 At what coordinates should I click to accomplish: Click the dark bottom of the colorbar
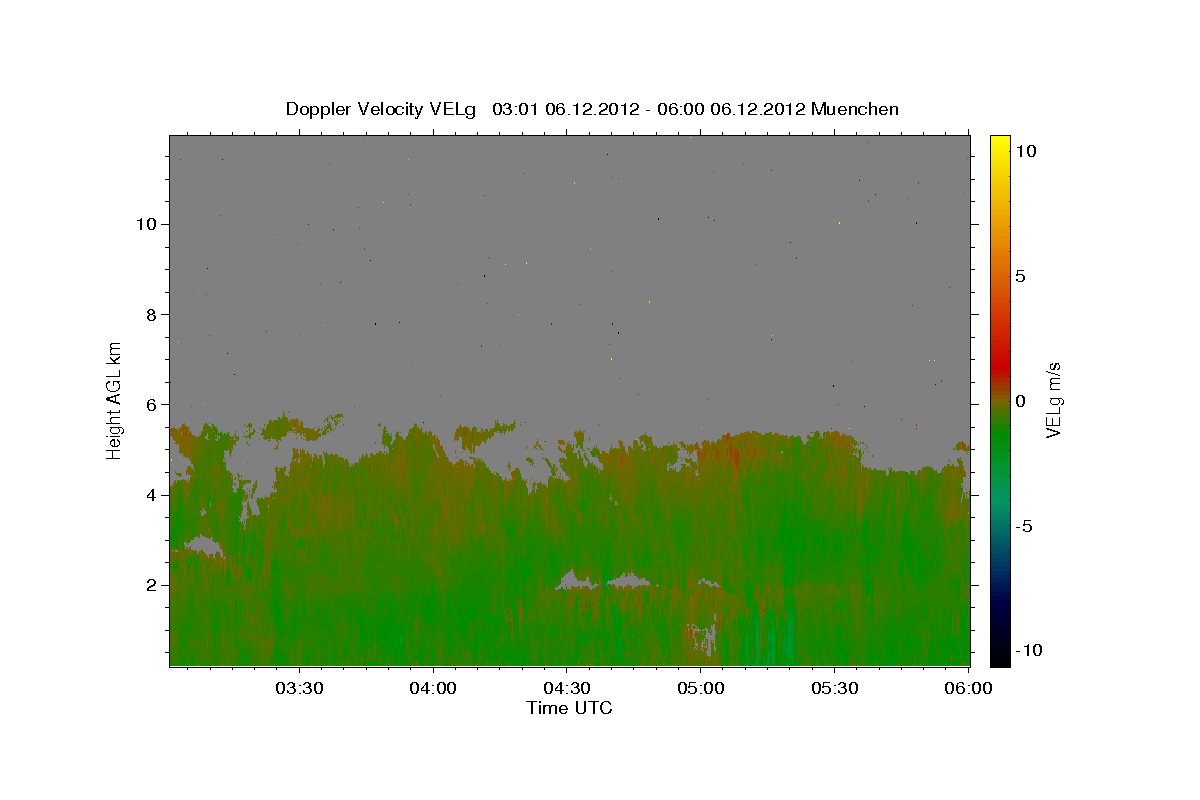(1000, 650)
